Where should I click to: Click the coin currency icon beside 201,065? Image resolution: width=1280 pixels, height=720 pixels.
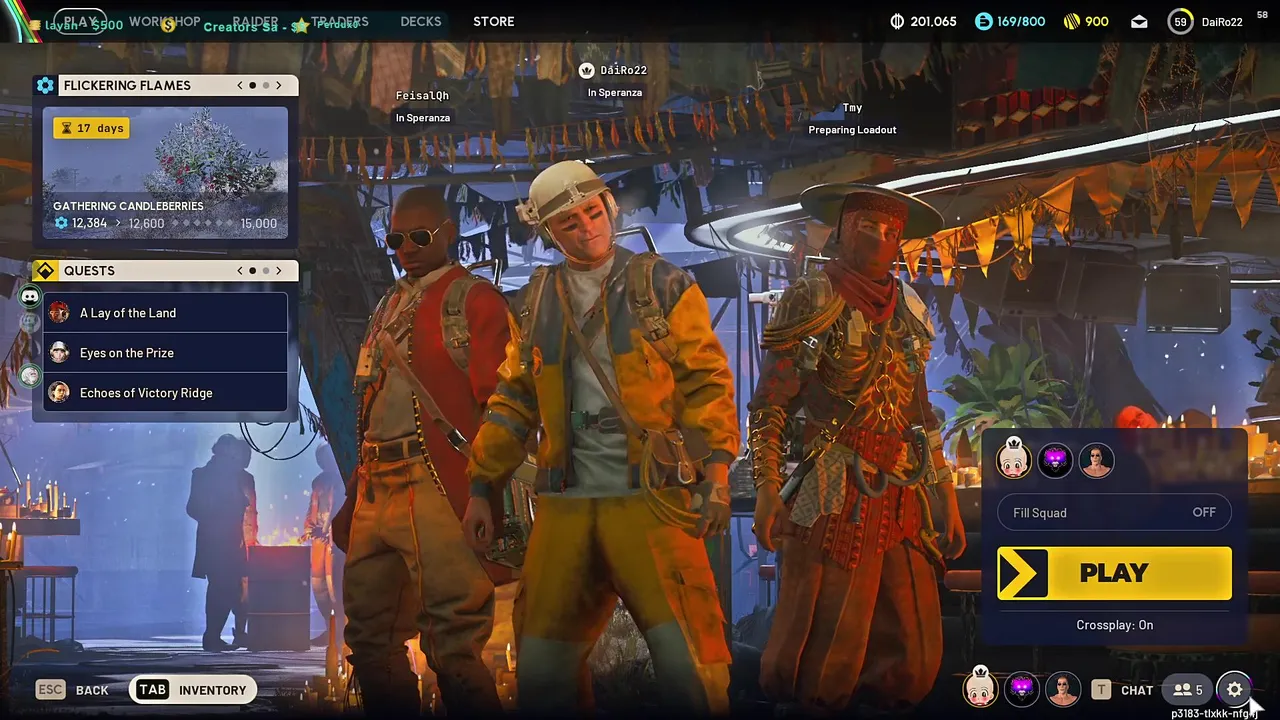(x=898, y=21)
